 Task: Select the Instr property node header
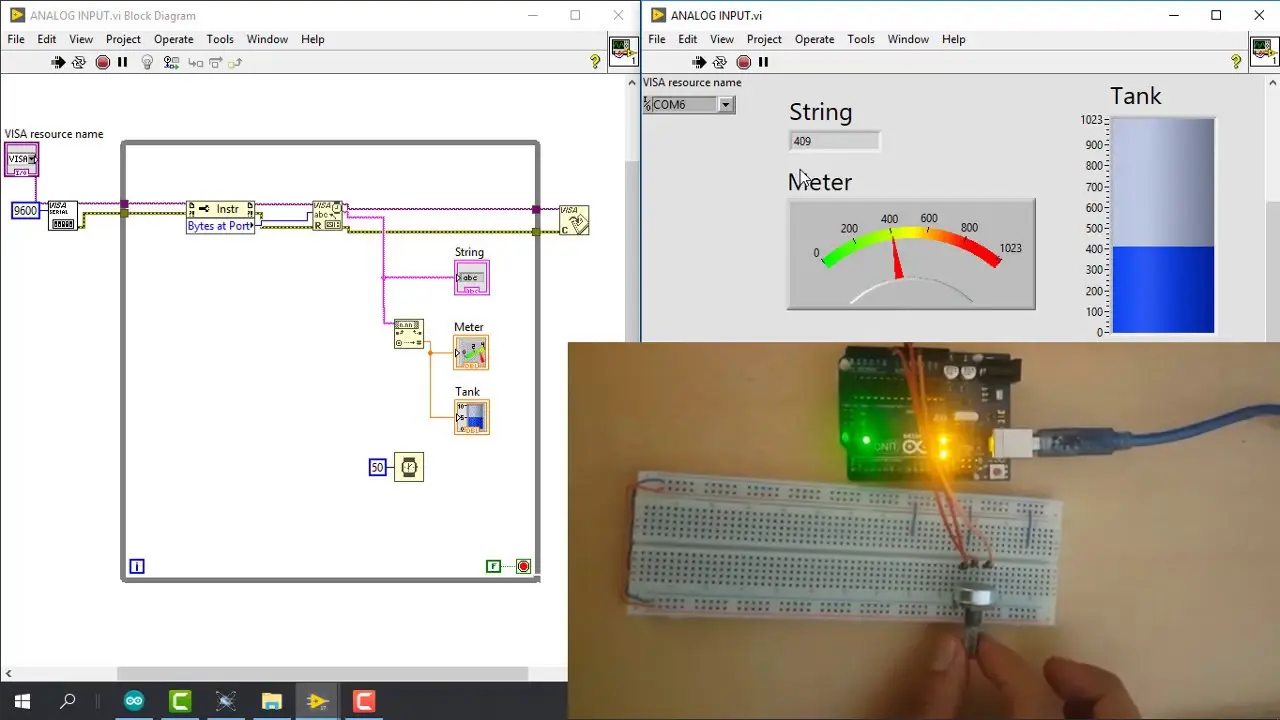(x=221, y=209)
